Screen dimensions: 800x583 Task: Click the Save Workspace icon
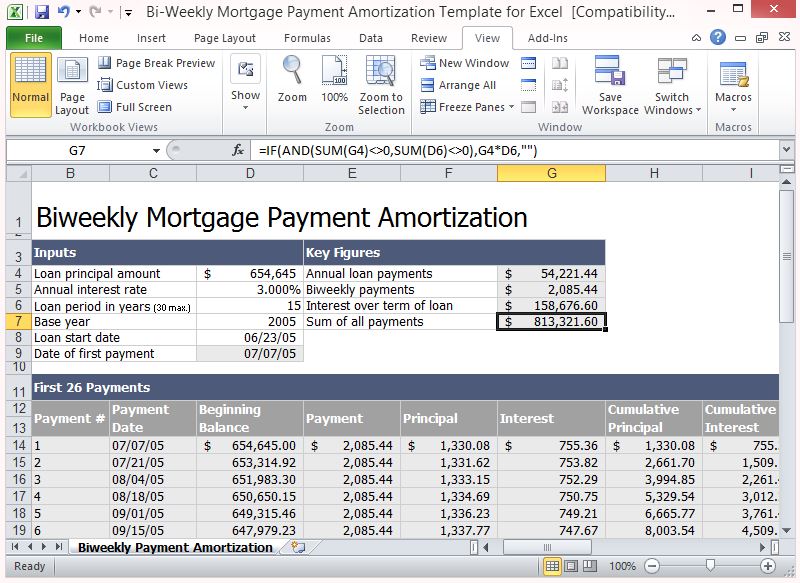610,85
